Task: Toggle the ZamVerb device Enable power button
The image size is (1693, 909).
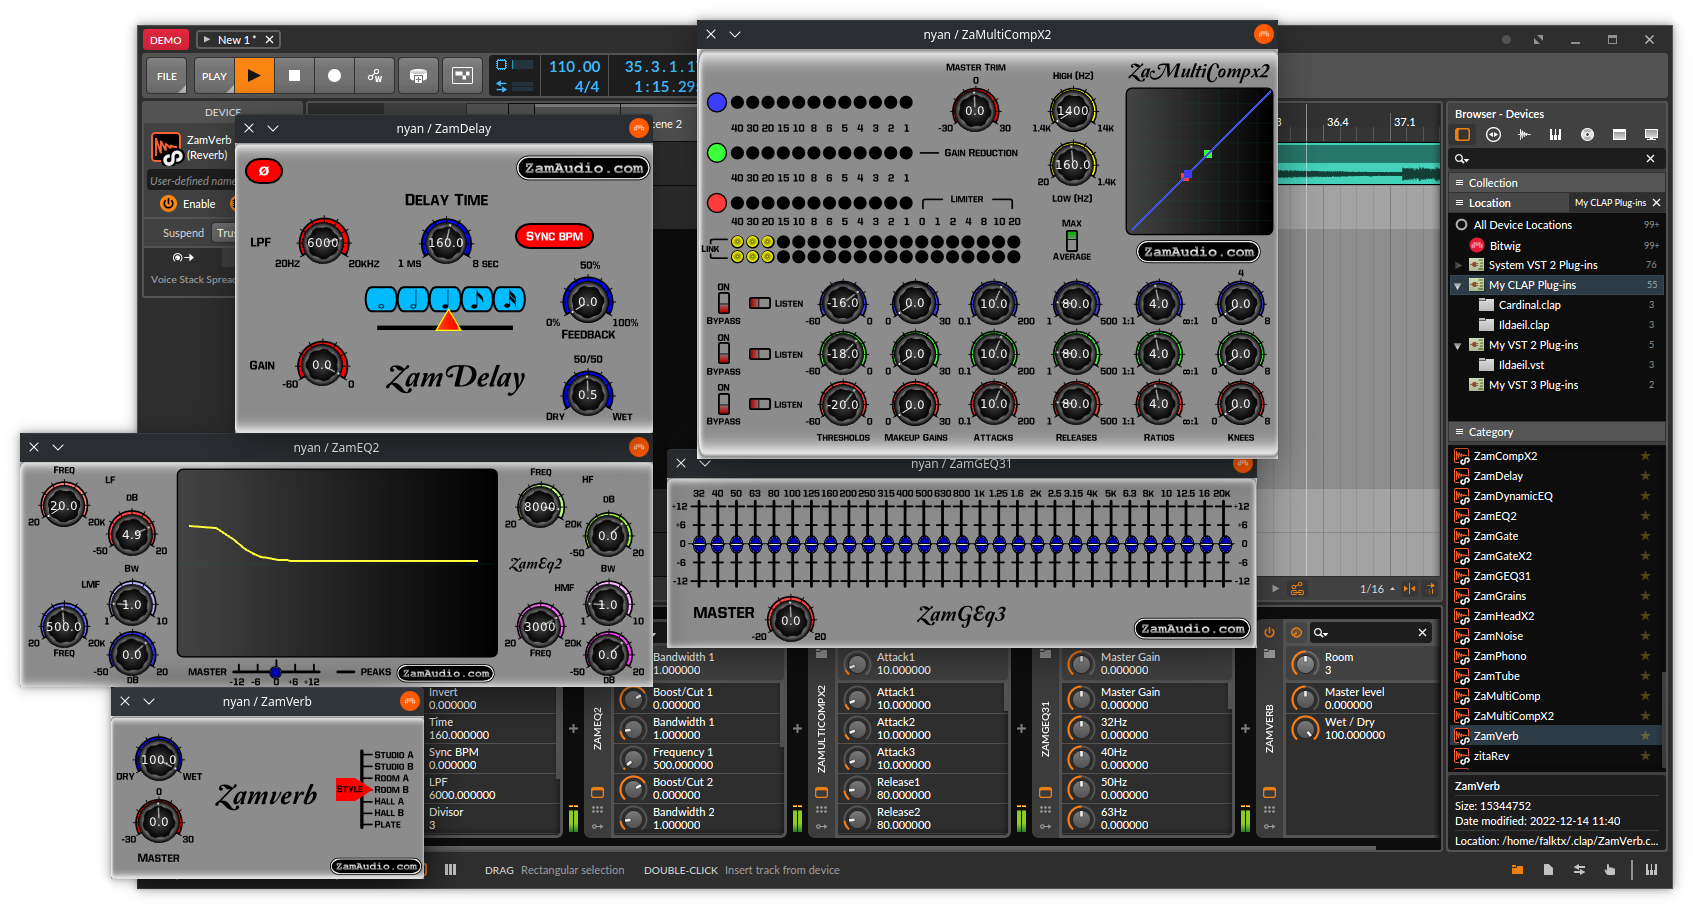Action: coord(168,203)
